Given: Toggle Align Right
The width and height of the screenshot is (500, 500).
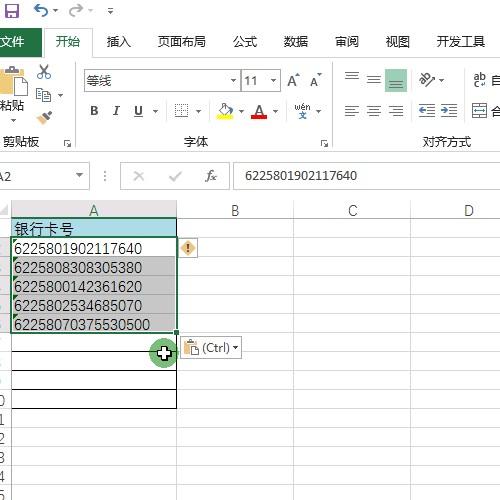Looking at the screenshot, I should click(x=396, y=111).
